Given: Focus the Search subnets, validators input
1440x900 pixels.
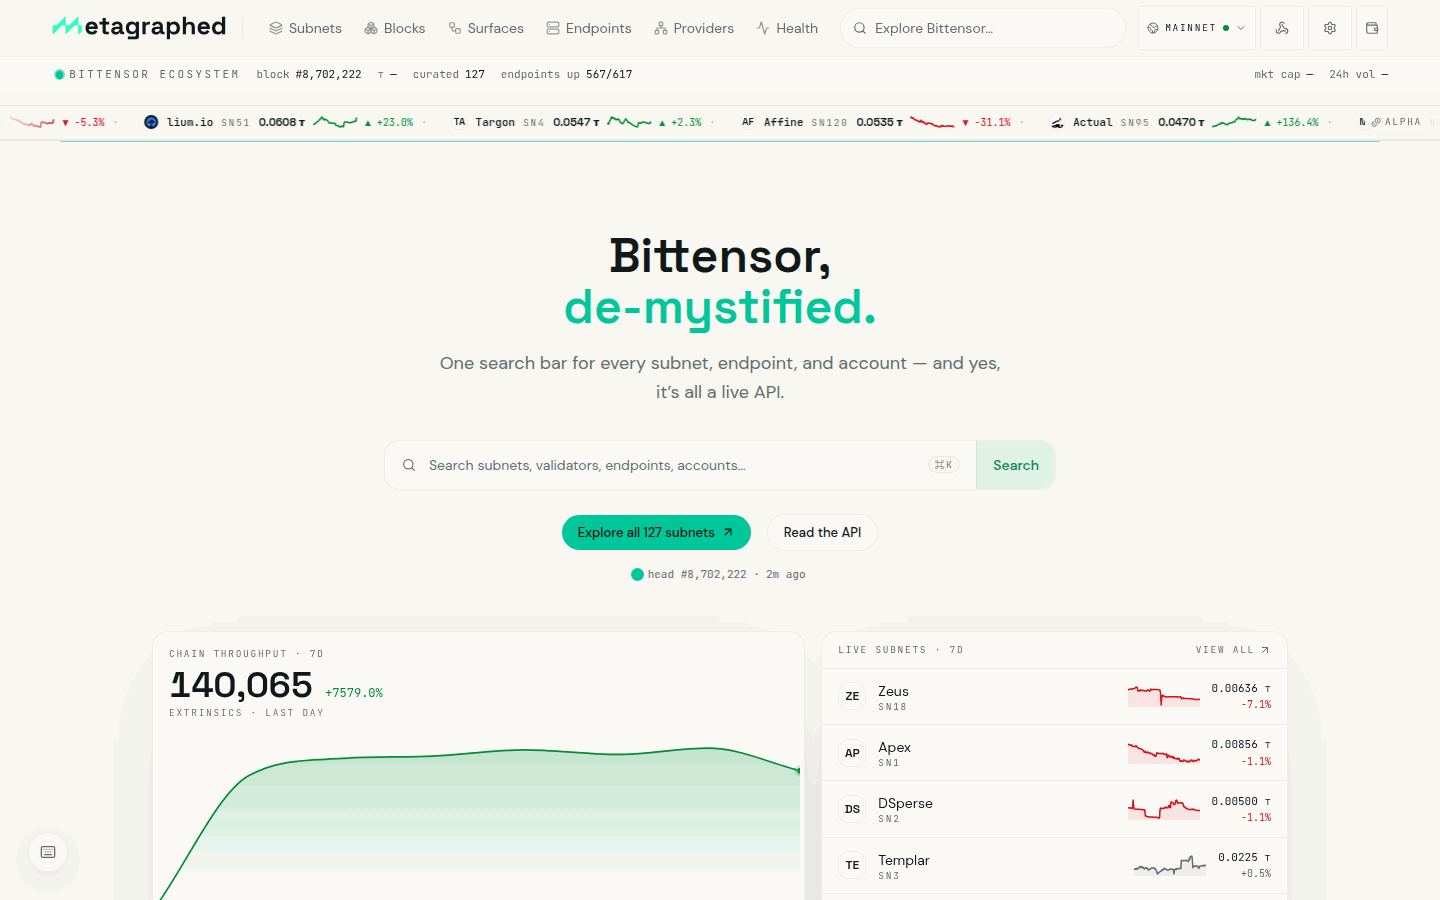Looking at the screenshot, I should click(680, 465).
